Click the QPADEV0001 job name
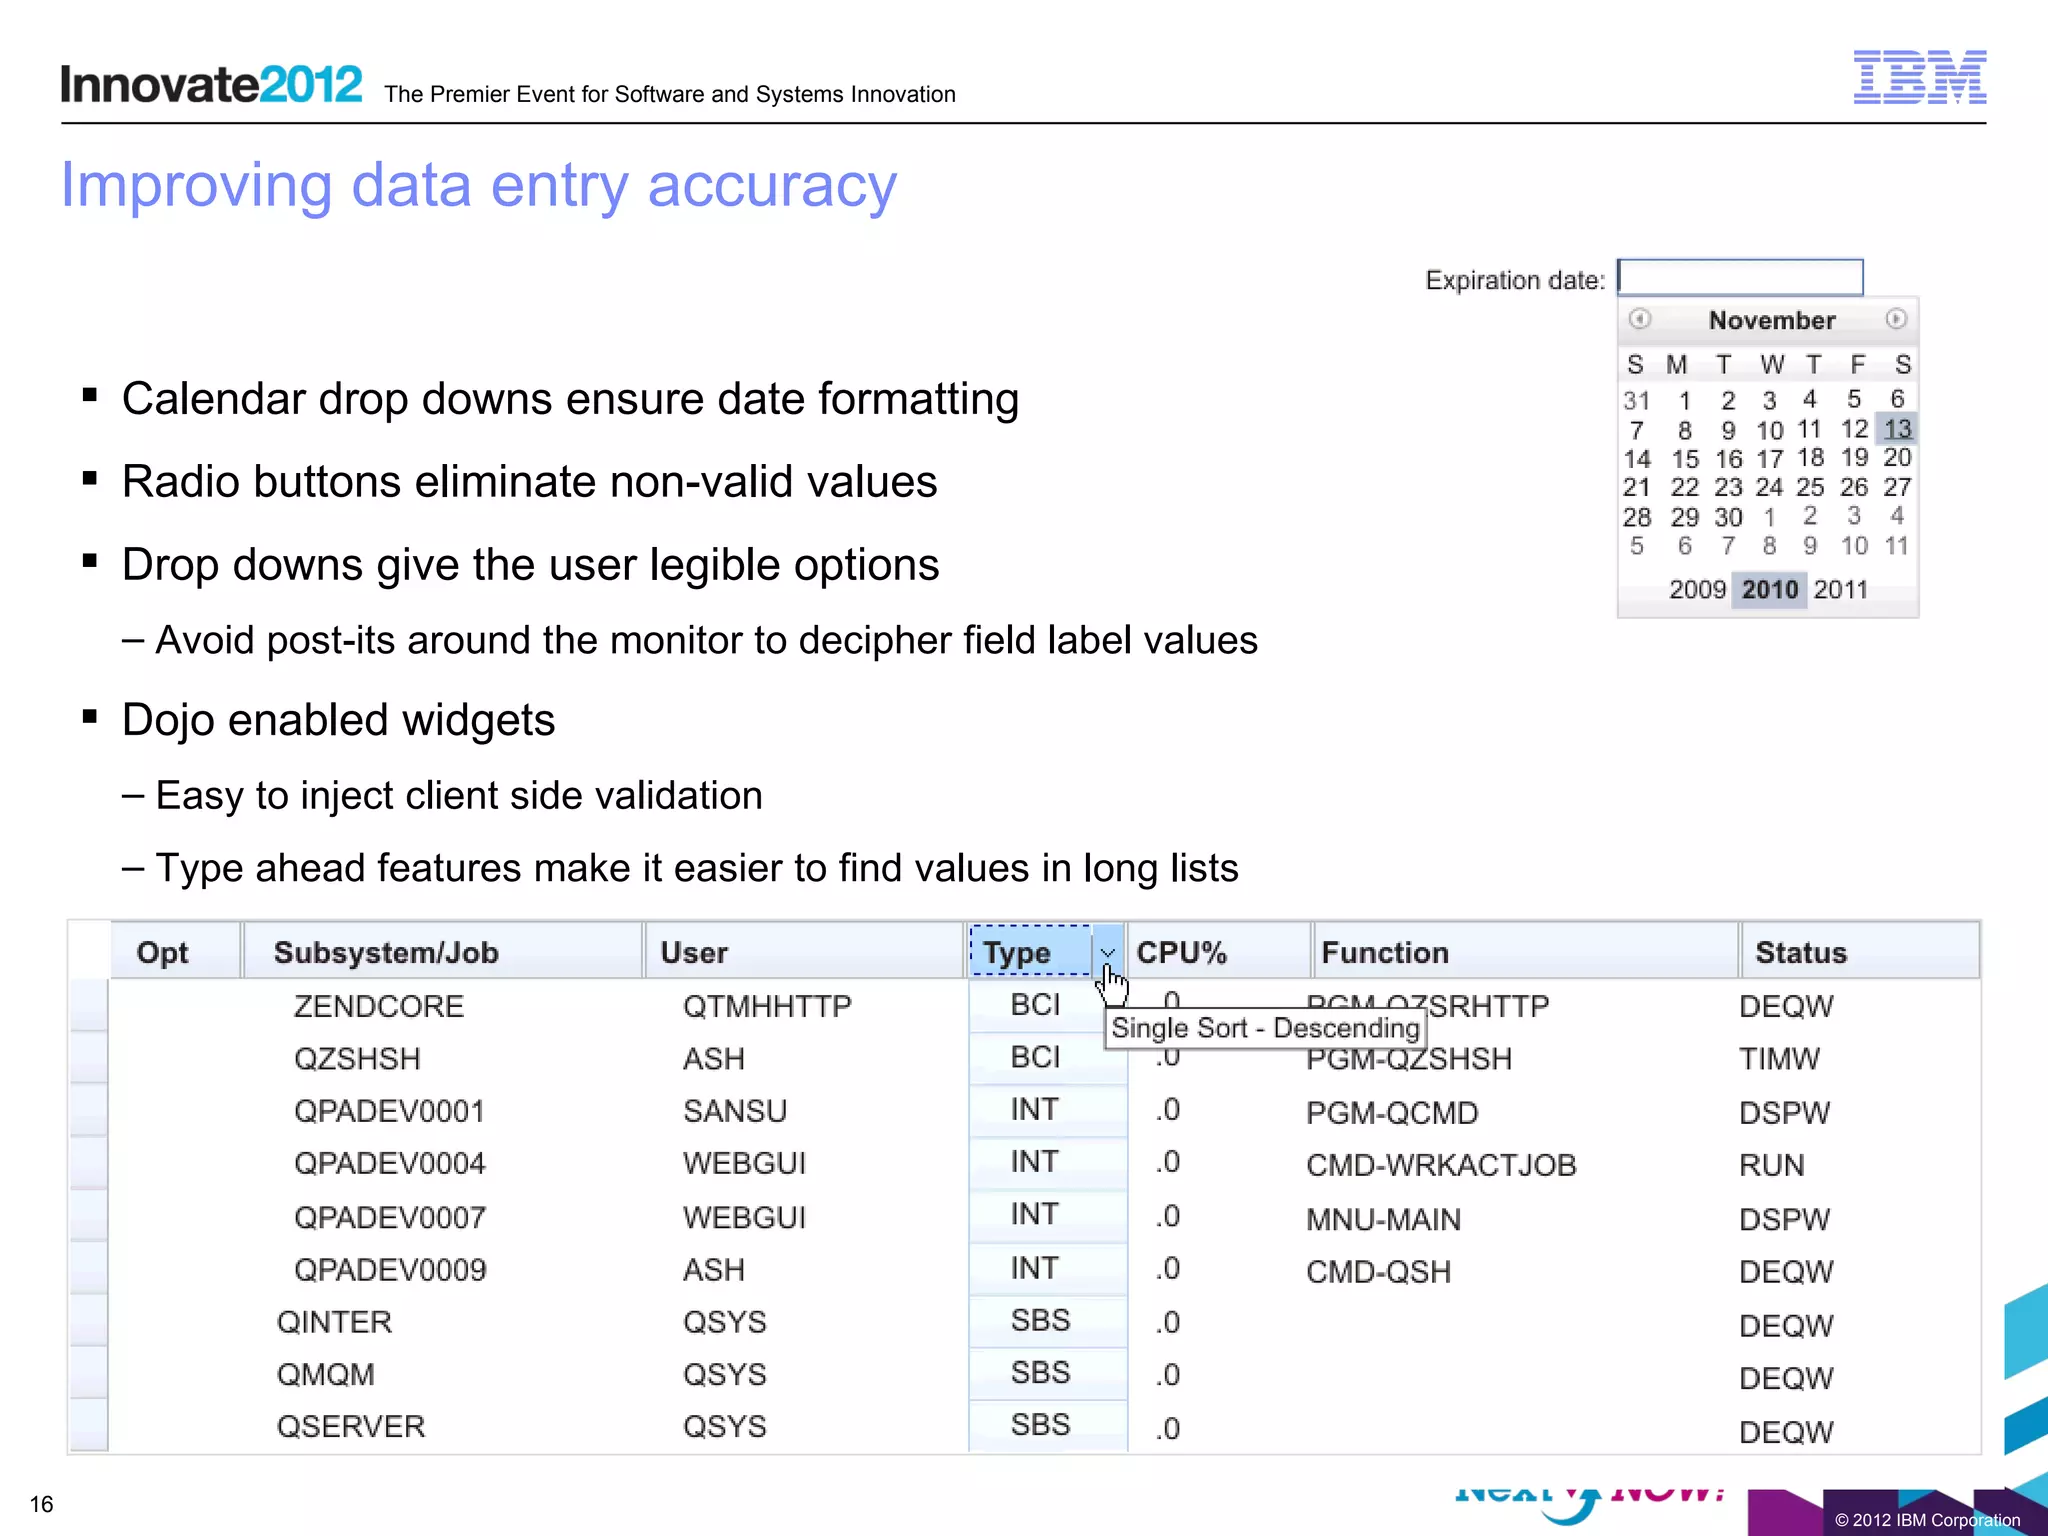Screen dimensions: 2048x1536 390,1111
